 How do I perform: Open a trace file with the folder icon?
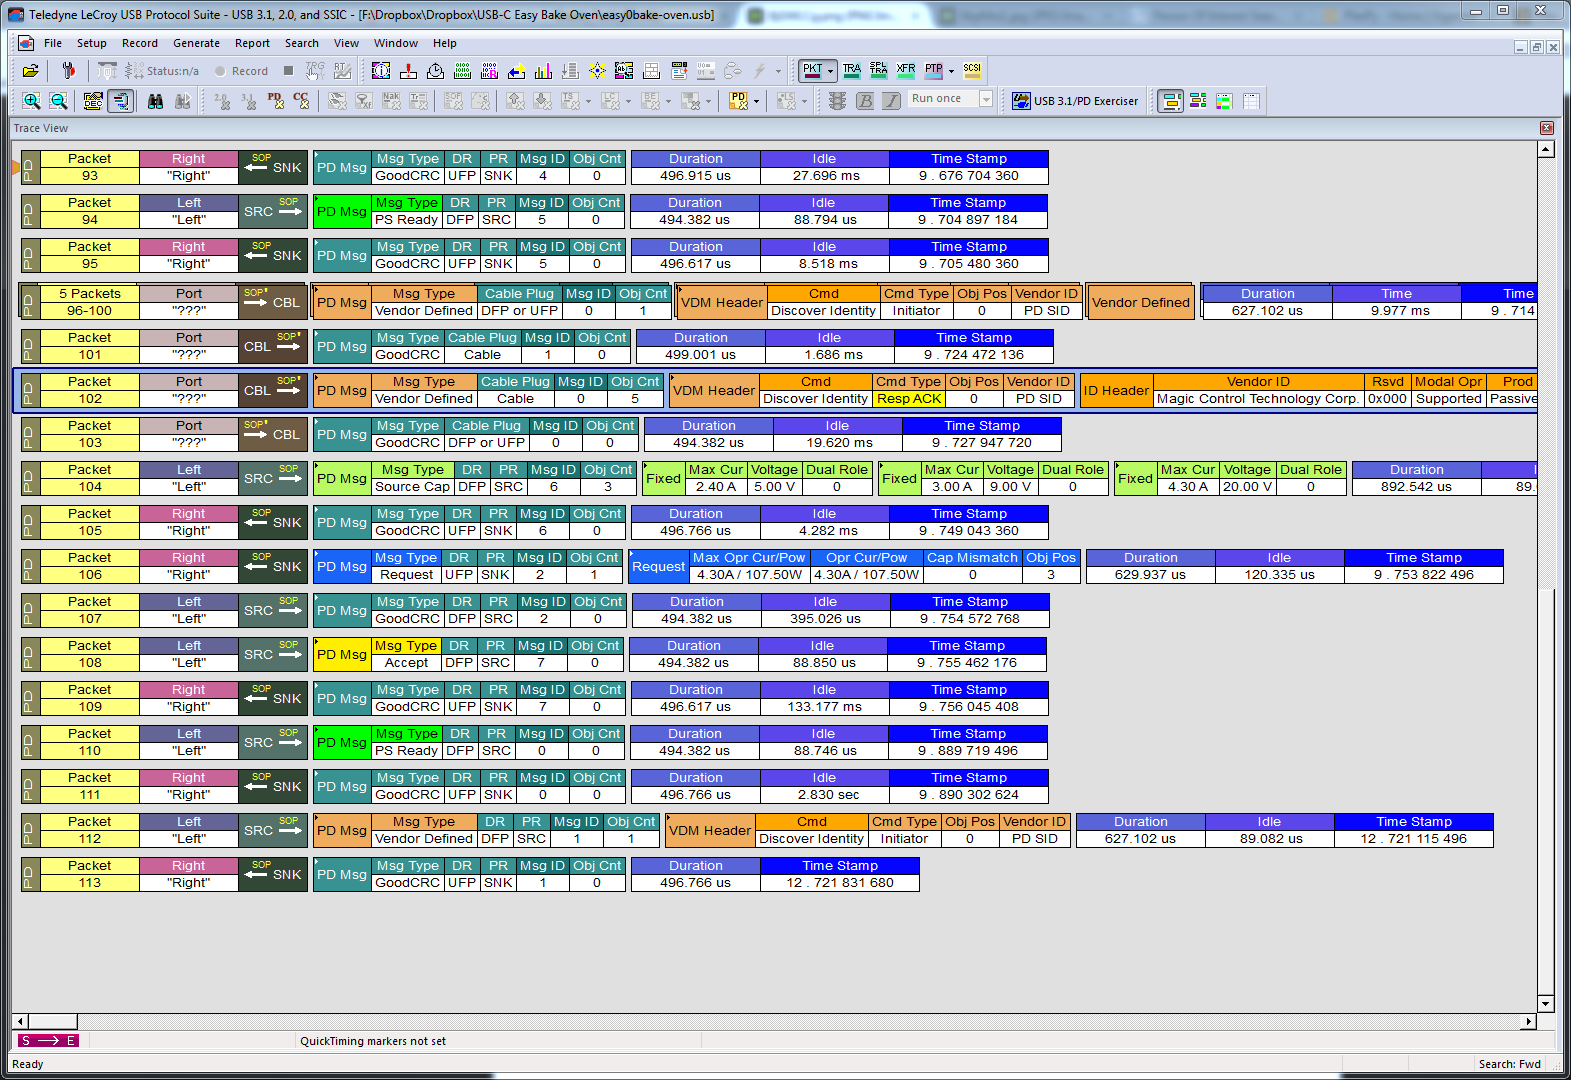30,71
